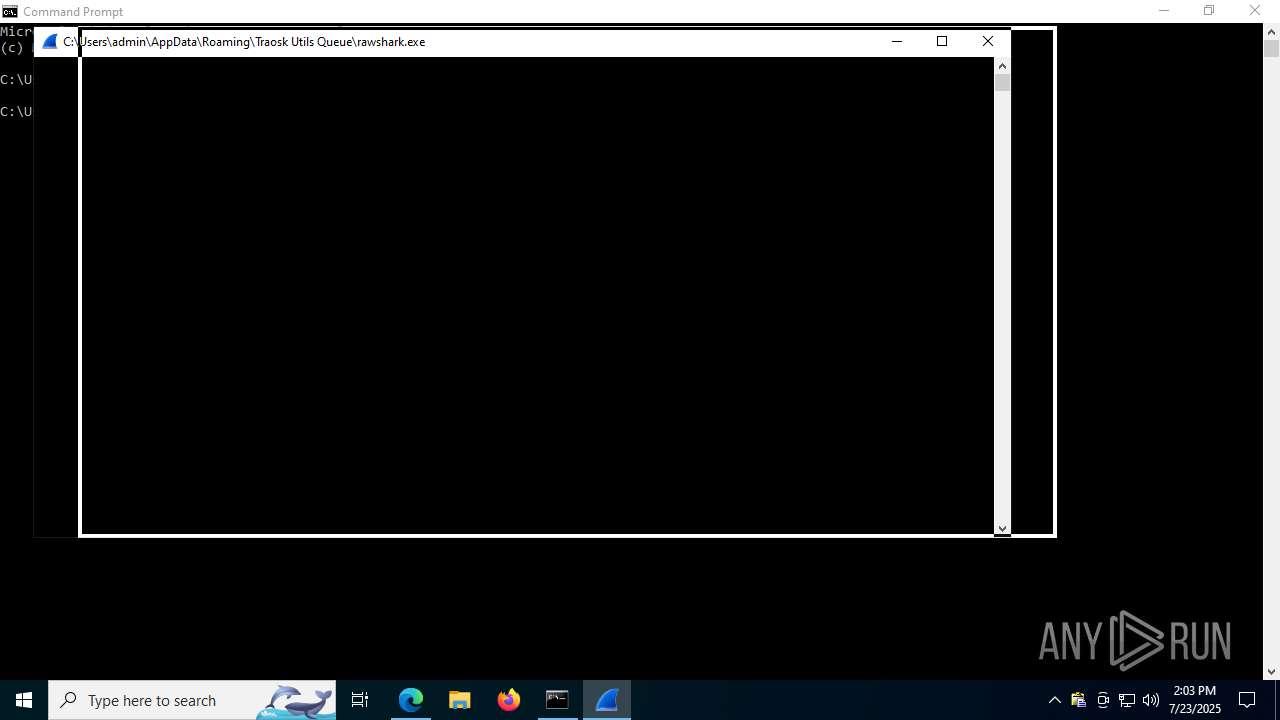Close the rawshark.exe window
1280x720 pixels.
[988, 41]
